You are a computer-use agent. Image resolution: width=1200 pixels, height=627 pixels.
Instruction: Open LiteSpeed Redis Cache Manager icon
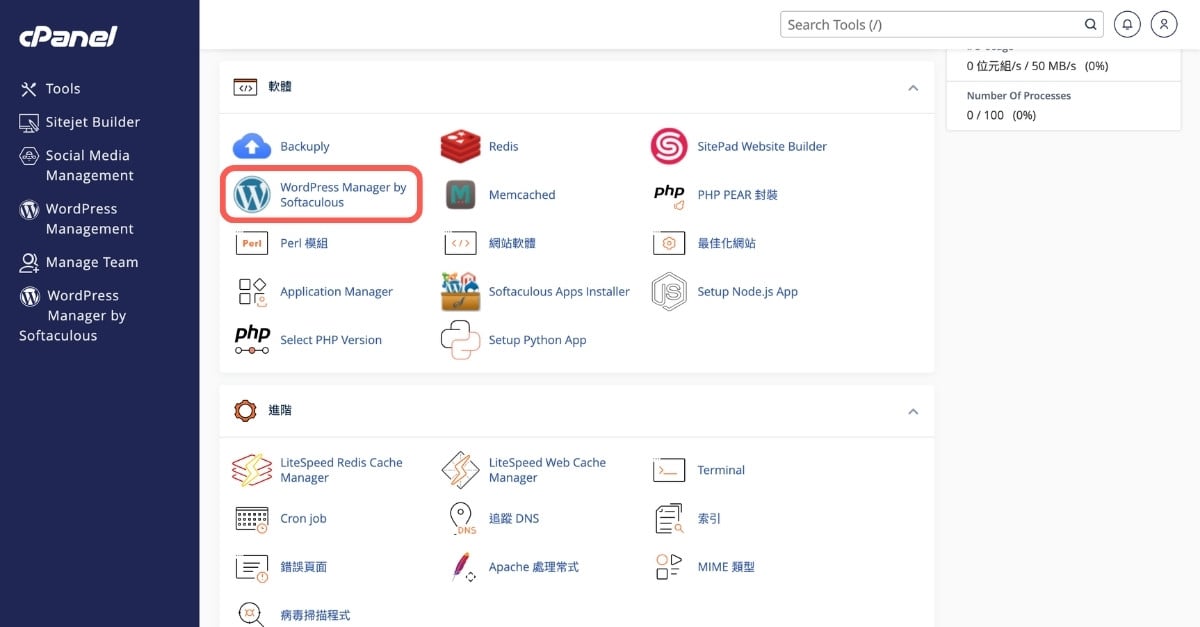click(x=252, y=470)
